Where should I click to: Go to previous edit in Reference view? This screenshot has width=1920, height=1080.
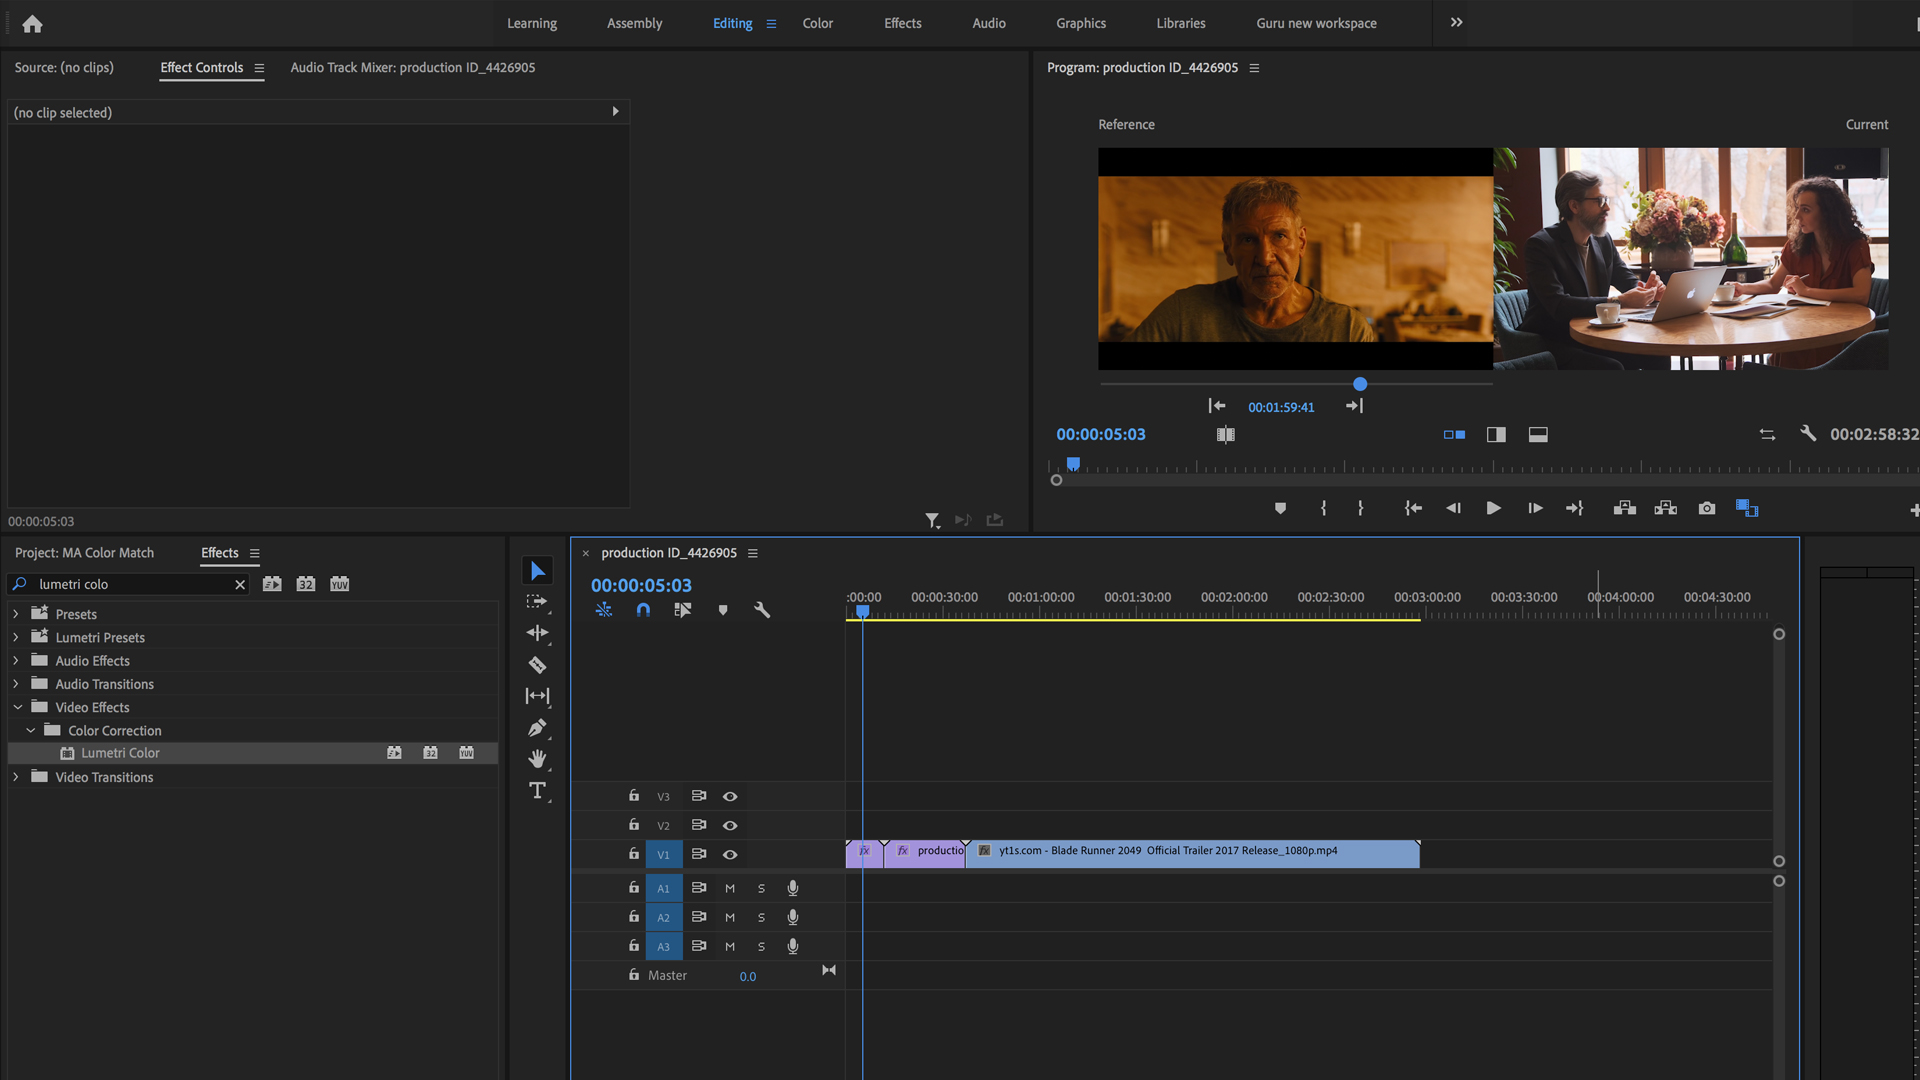tap(1216, 406)
